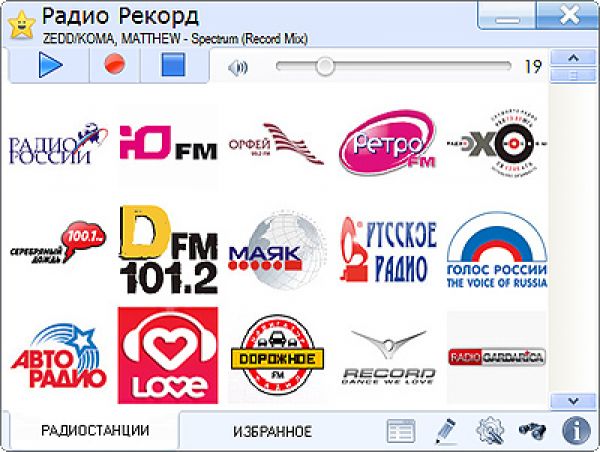Image resolution: width=600 pixels, height=452 pixels.
Task: Switch to the Избранное tab
Action: [272, 431]
